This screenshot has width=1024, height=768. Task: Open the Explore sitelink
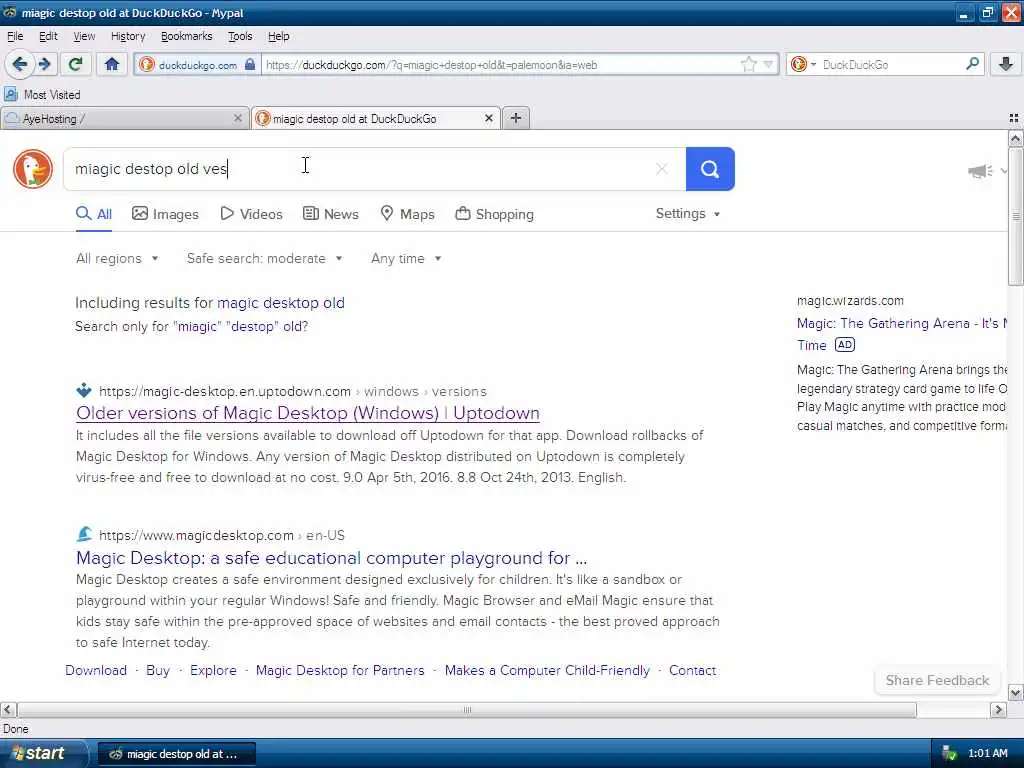pyautogui.click(x=214, y=671)
